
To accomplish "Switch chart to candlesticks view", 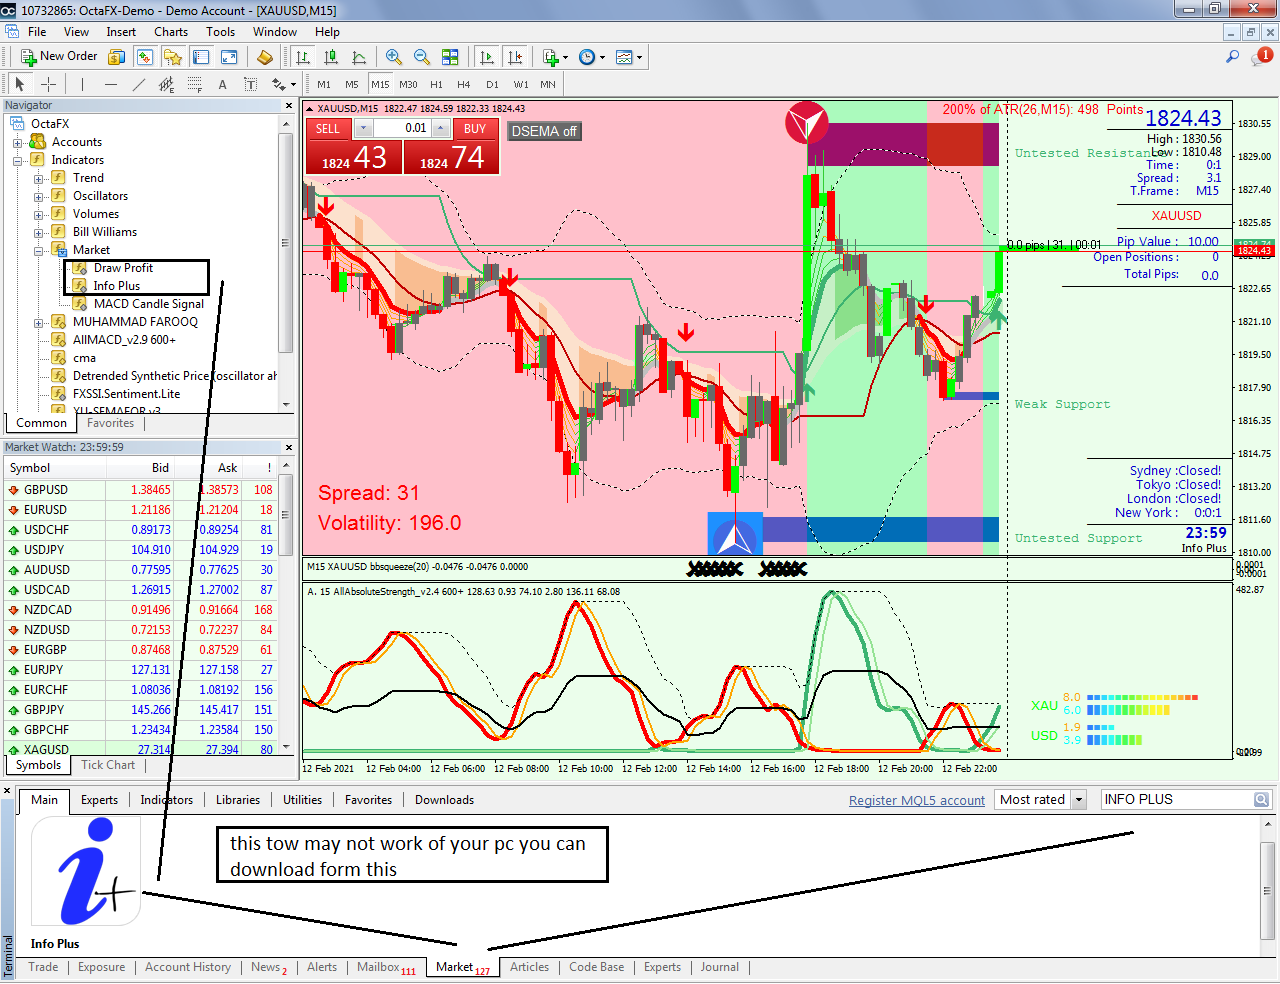I will coord(331,57).
